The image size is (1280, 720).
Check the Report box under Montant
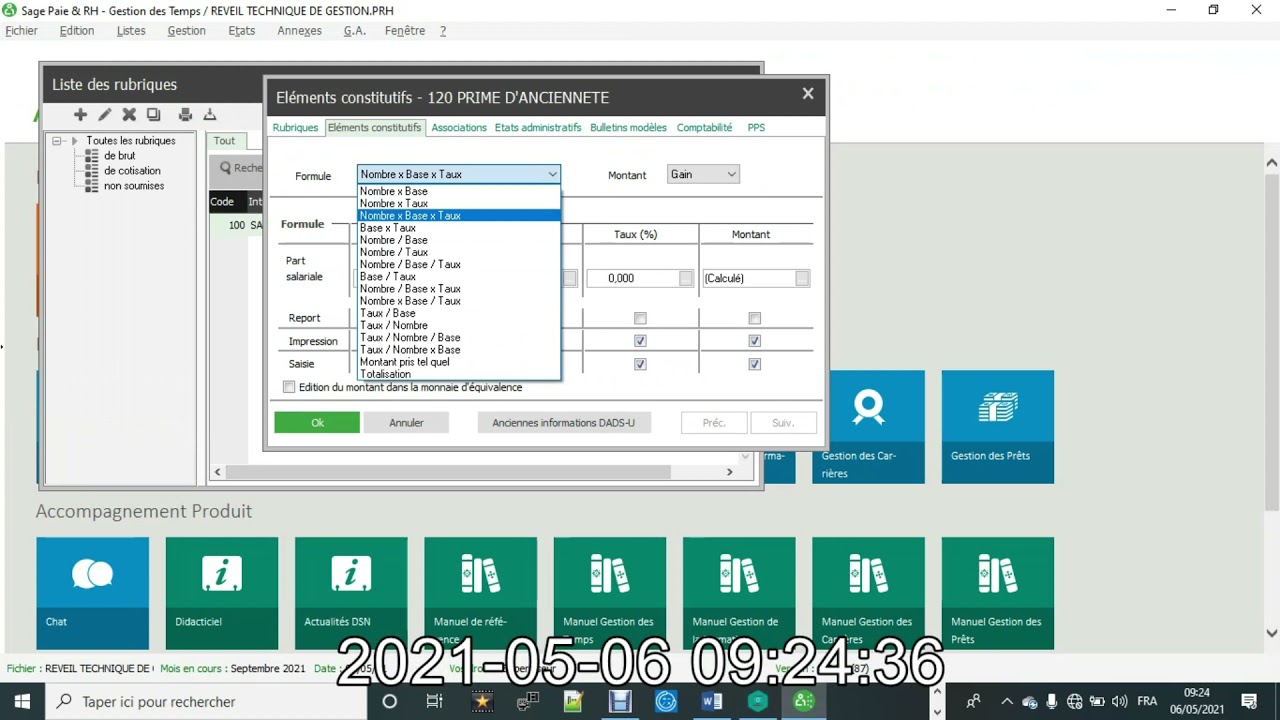(x=754, y=318)
